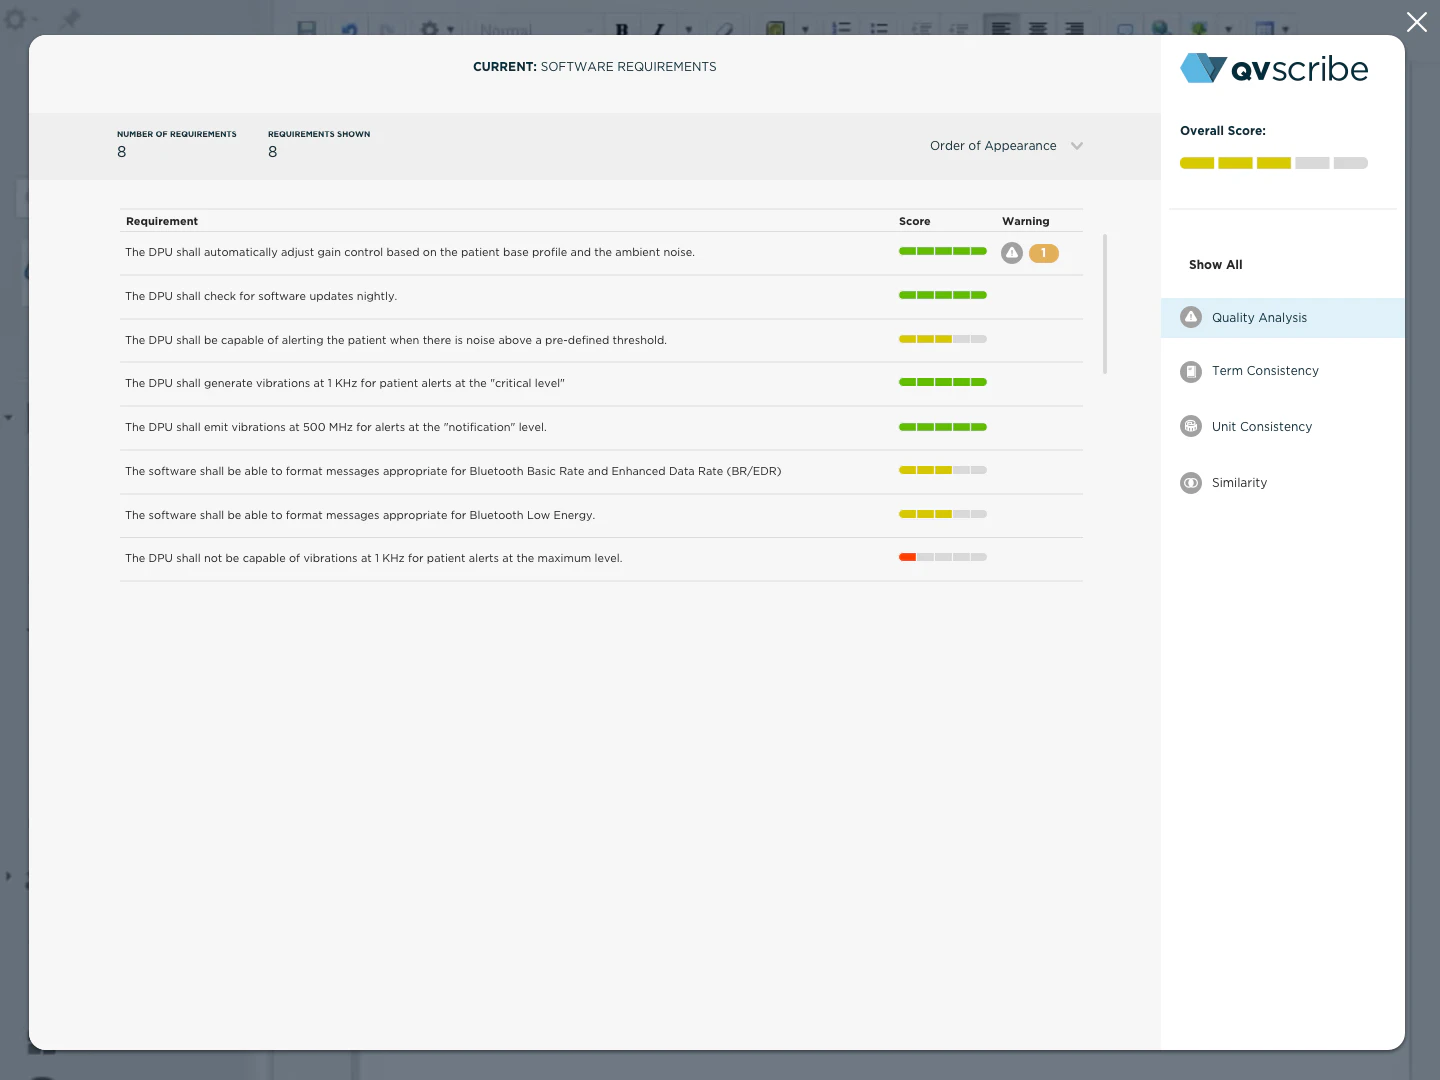The height and width of the screenshot is (1080, 1440).
Task: Close the QVscribe requirements overlay
Action: tap(1416, 21)
